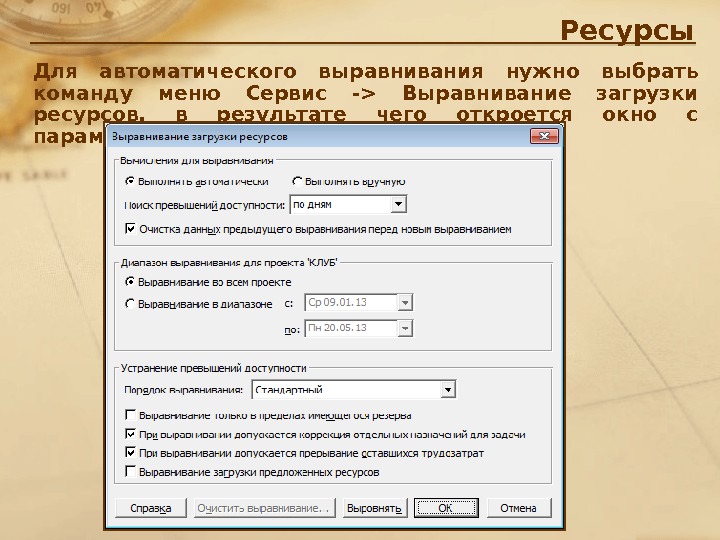Click the 'Ресурсы' slide heading
Image resolution: width=720 pixels, height=540 pixels.
click(x=627, y=31)
